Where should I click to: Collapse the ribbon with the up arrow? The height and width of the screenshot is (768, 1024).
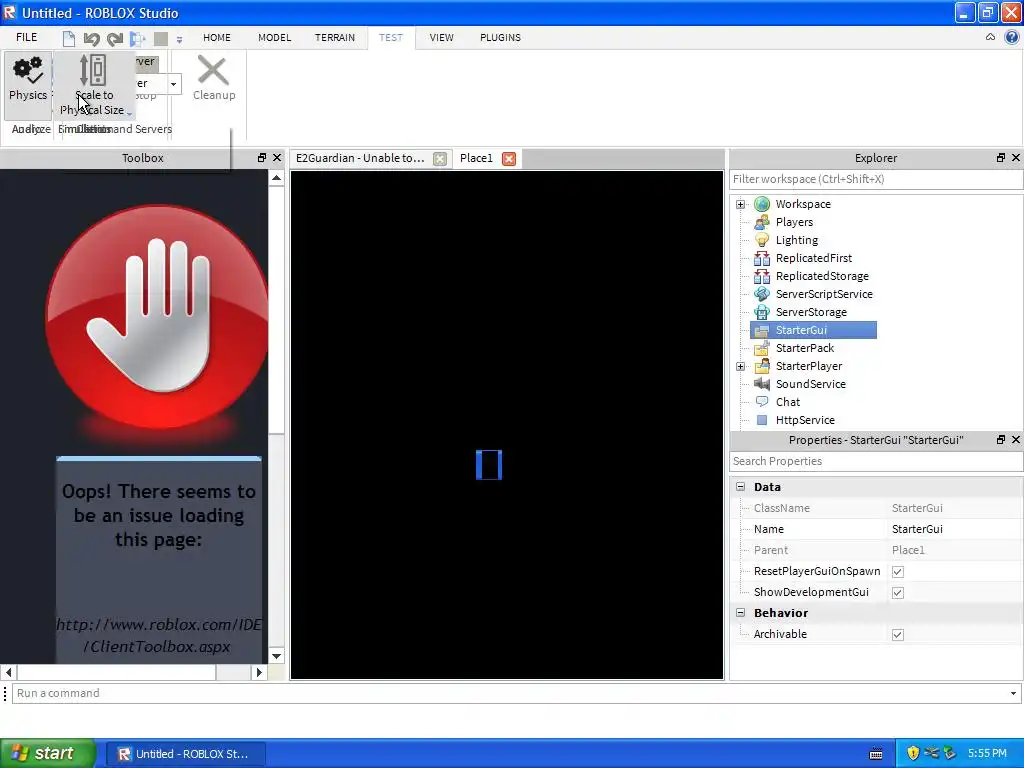[991, 37]
